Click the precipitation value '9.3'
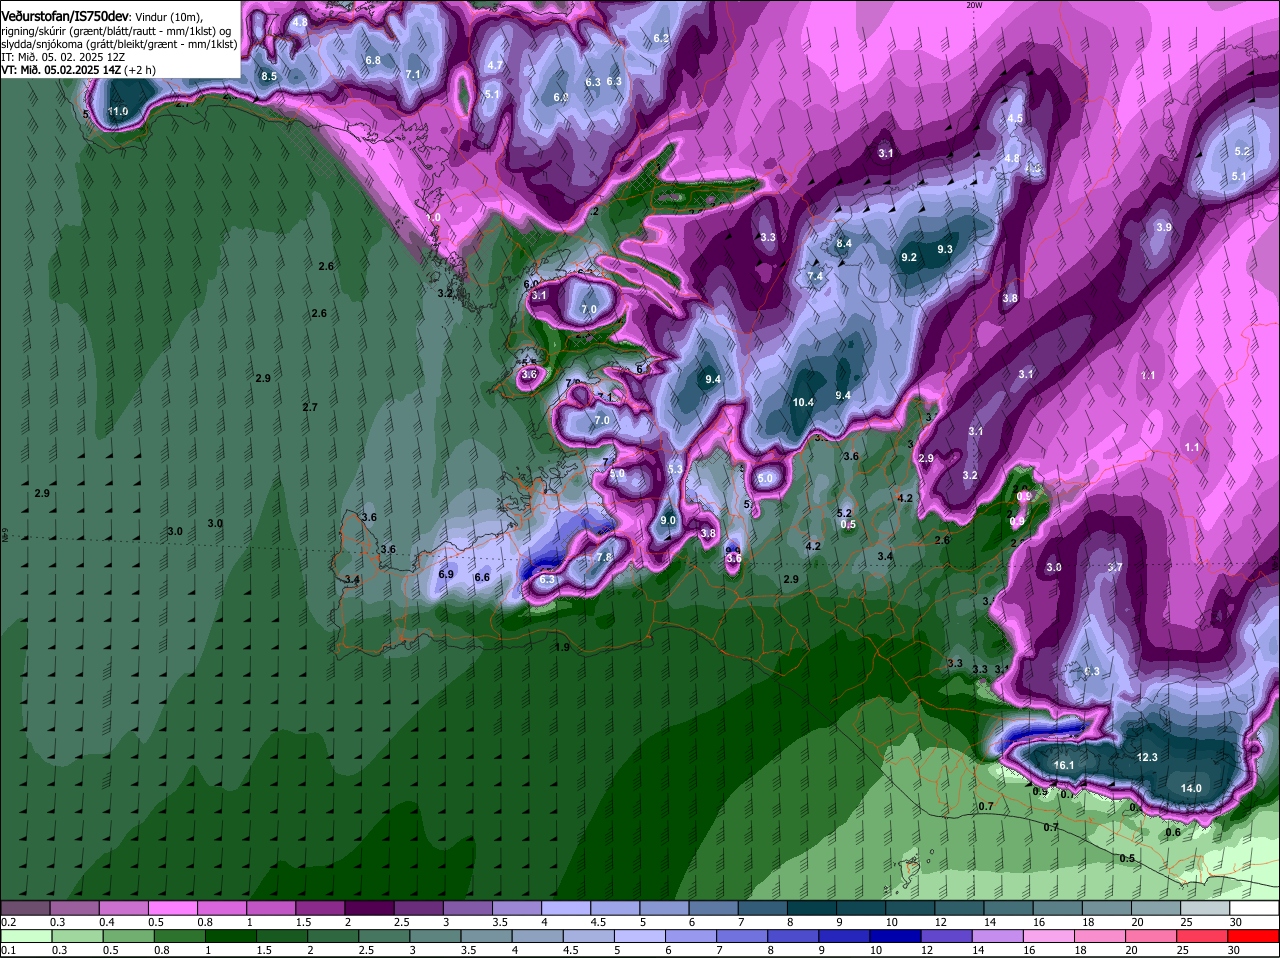The width and height of the screenshot is (1280, 958). click(x=944, y=249)
